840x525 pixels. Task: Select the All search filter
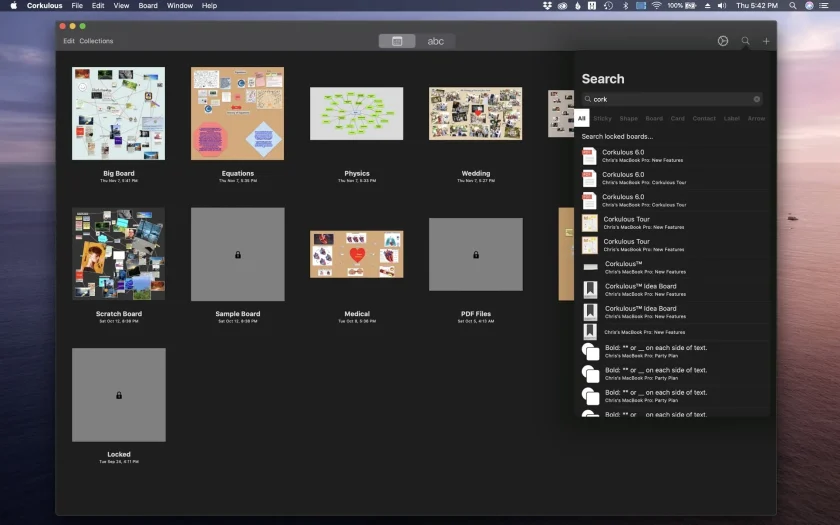[582, 118]
